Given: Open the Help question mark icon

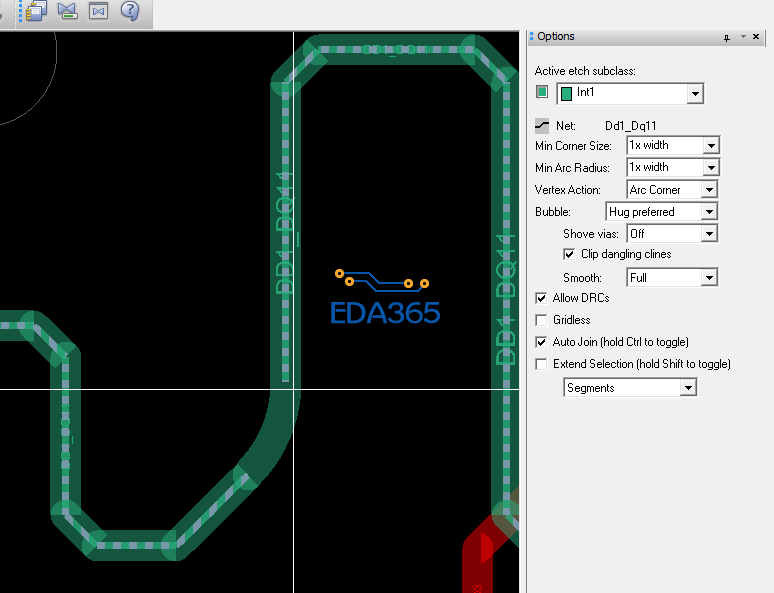Looking at the screenshot, I should point(130,11).
